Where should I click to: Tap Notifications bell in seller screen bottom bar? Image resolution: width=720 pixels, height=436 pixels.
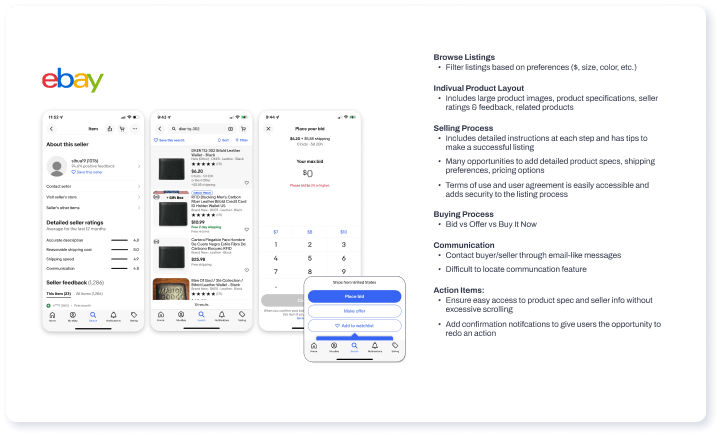tap(113, 316)
